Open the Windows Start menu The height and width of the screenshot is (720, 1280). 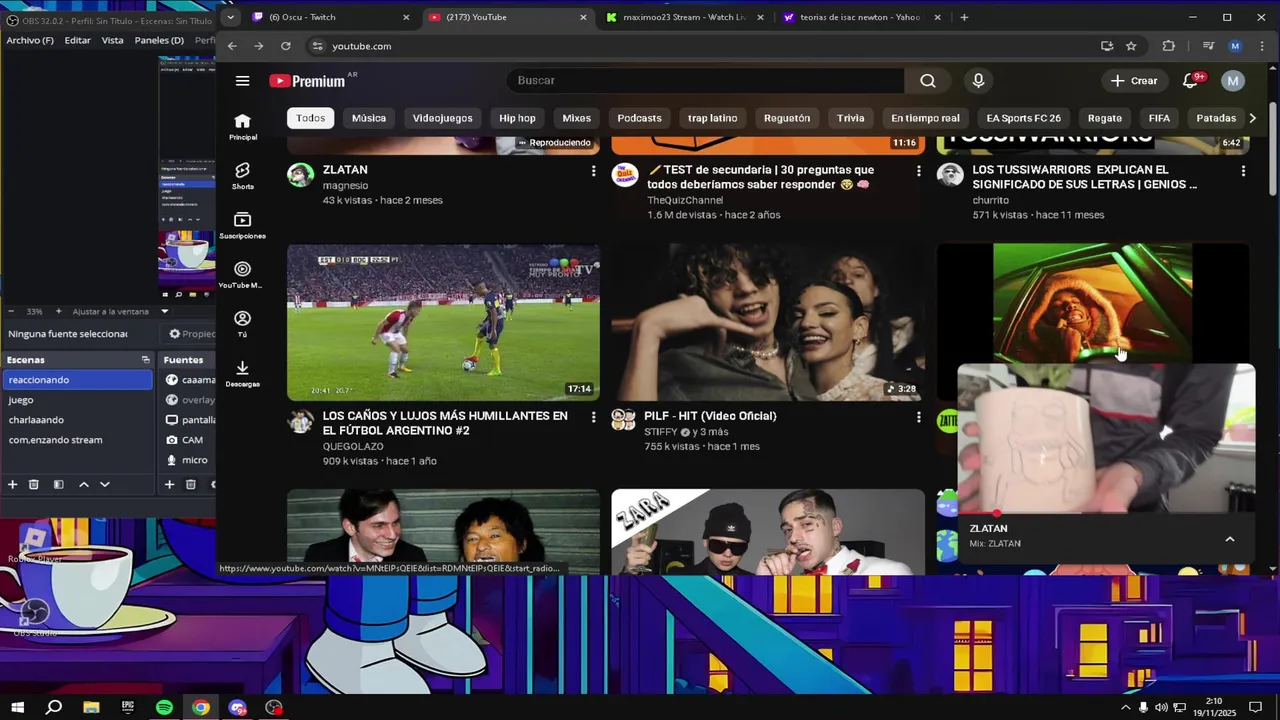(17, 707)
